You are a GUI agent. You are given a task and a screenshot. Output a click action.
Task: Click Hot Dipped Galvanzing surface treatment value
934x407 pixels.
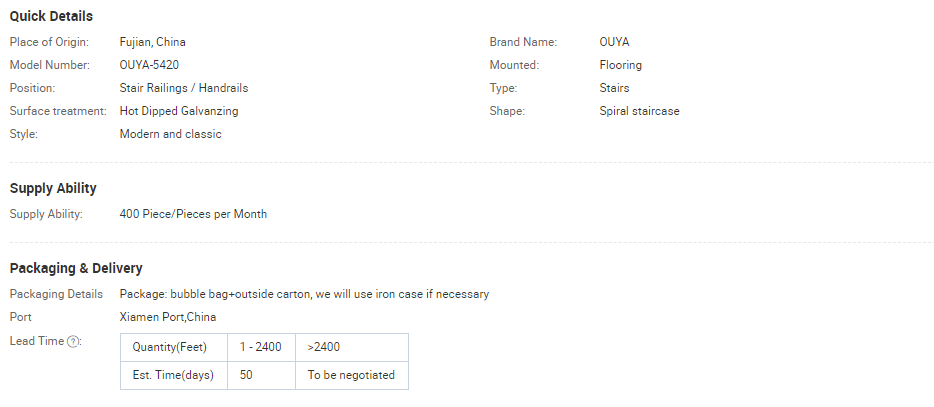coord(179,111)
